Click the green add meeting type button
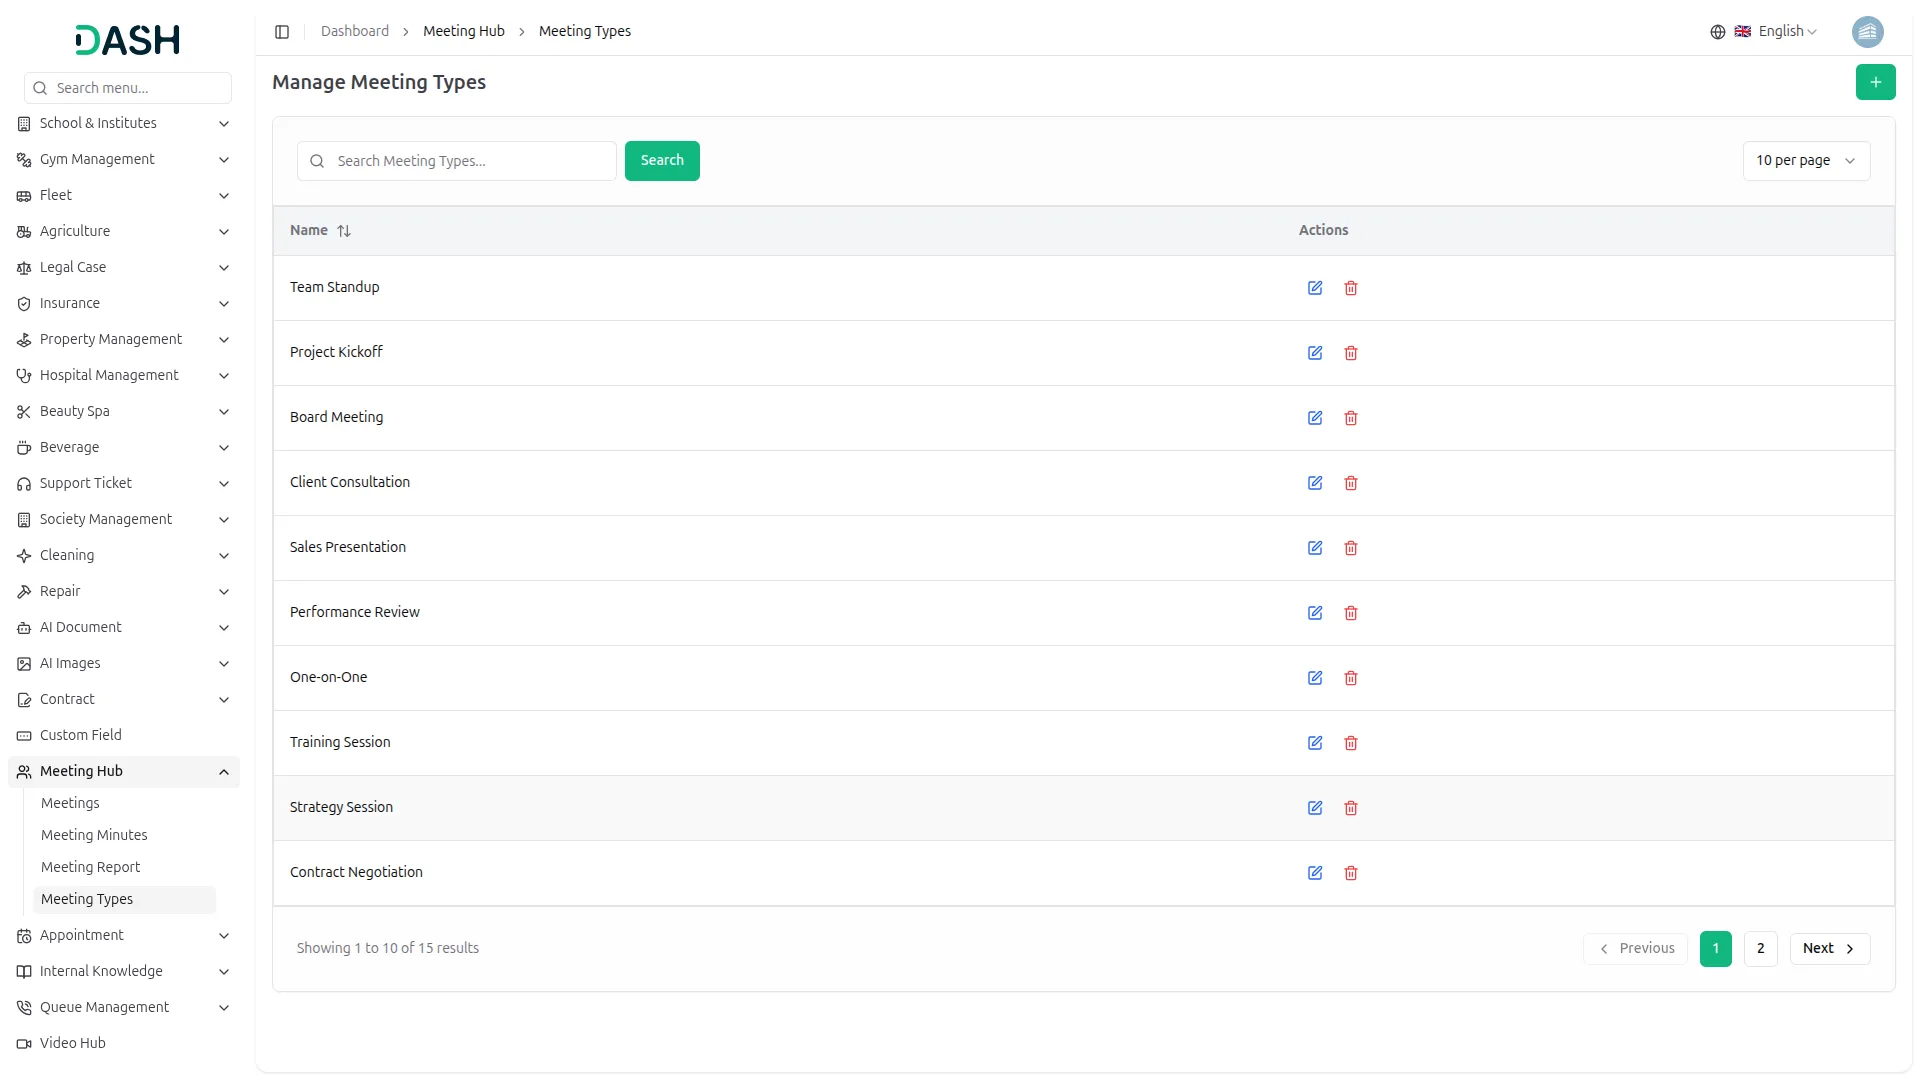 (1875, 82)
